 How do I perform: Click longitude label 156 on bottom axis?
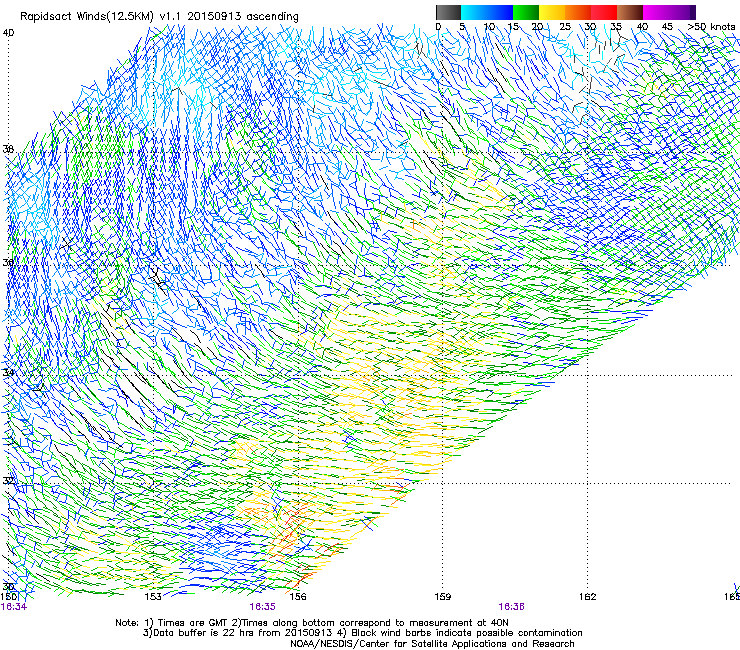pyautogui.click(x=298, y=597)
